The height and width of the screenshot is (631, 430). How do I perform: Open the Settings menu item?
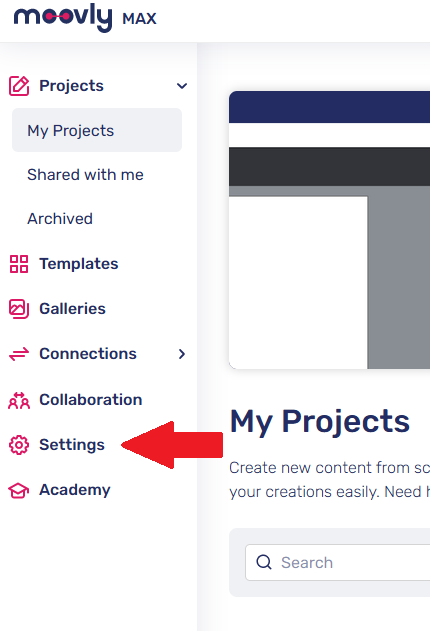click(72, 445)
